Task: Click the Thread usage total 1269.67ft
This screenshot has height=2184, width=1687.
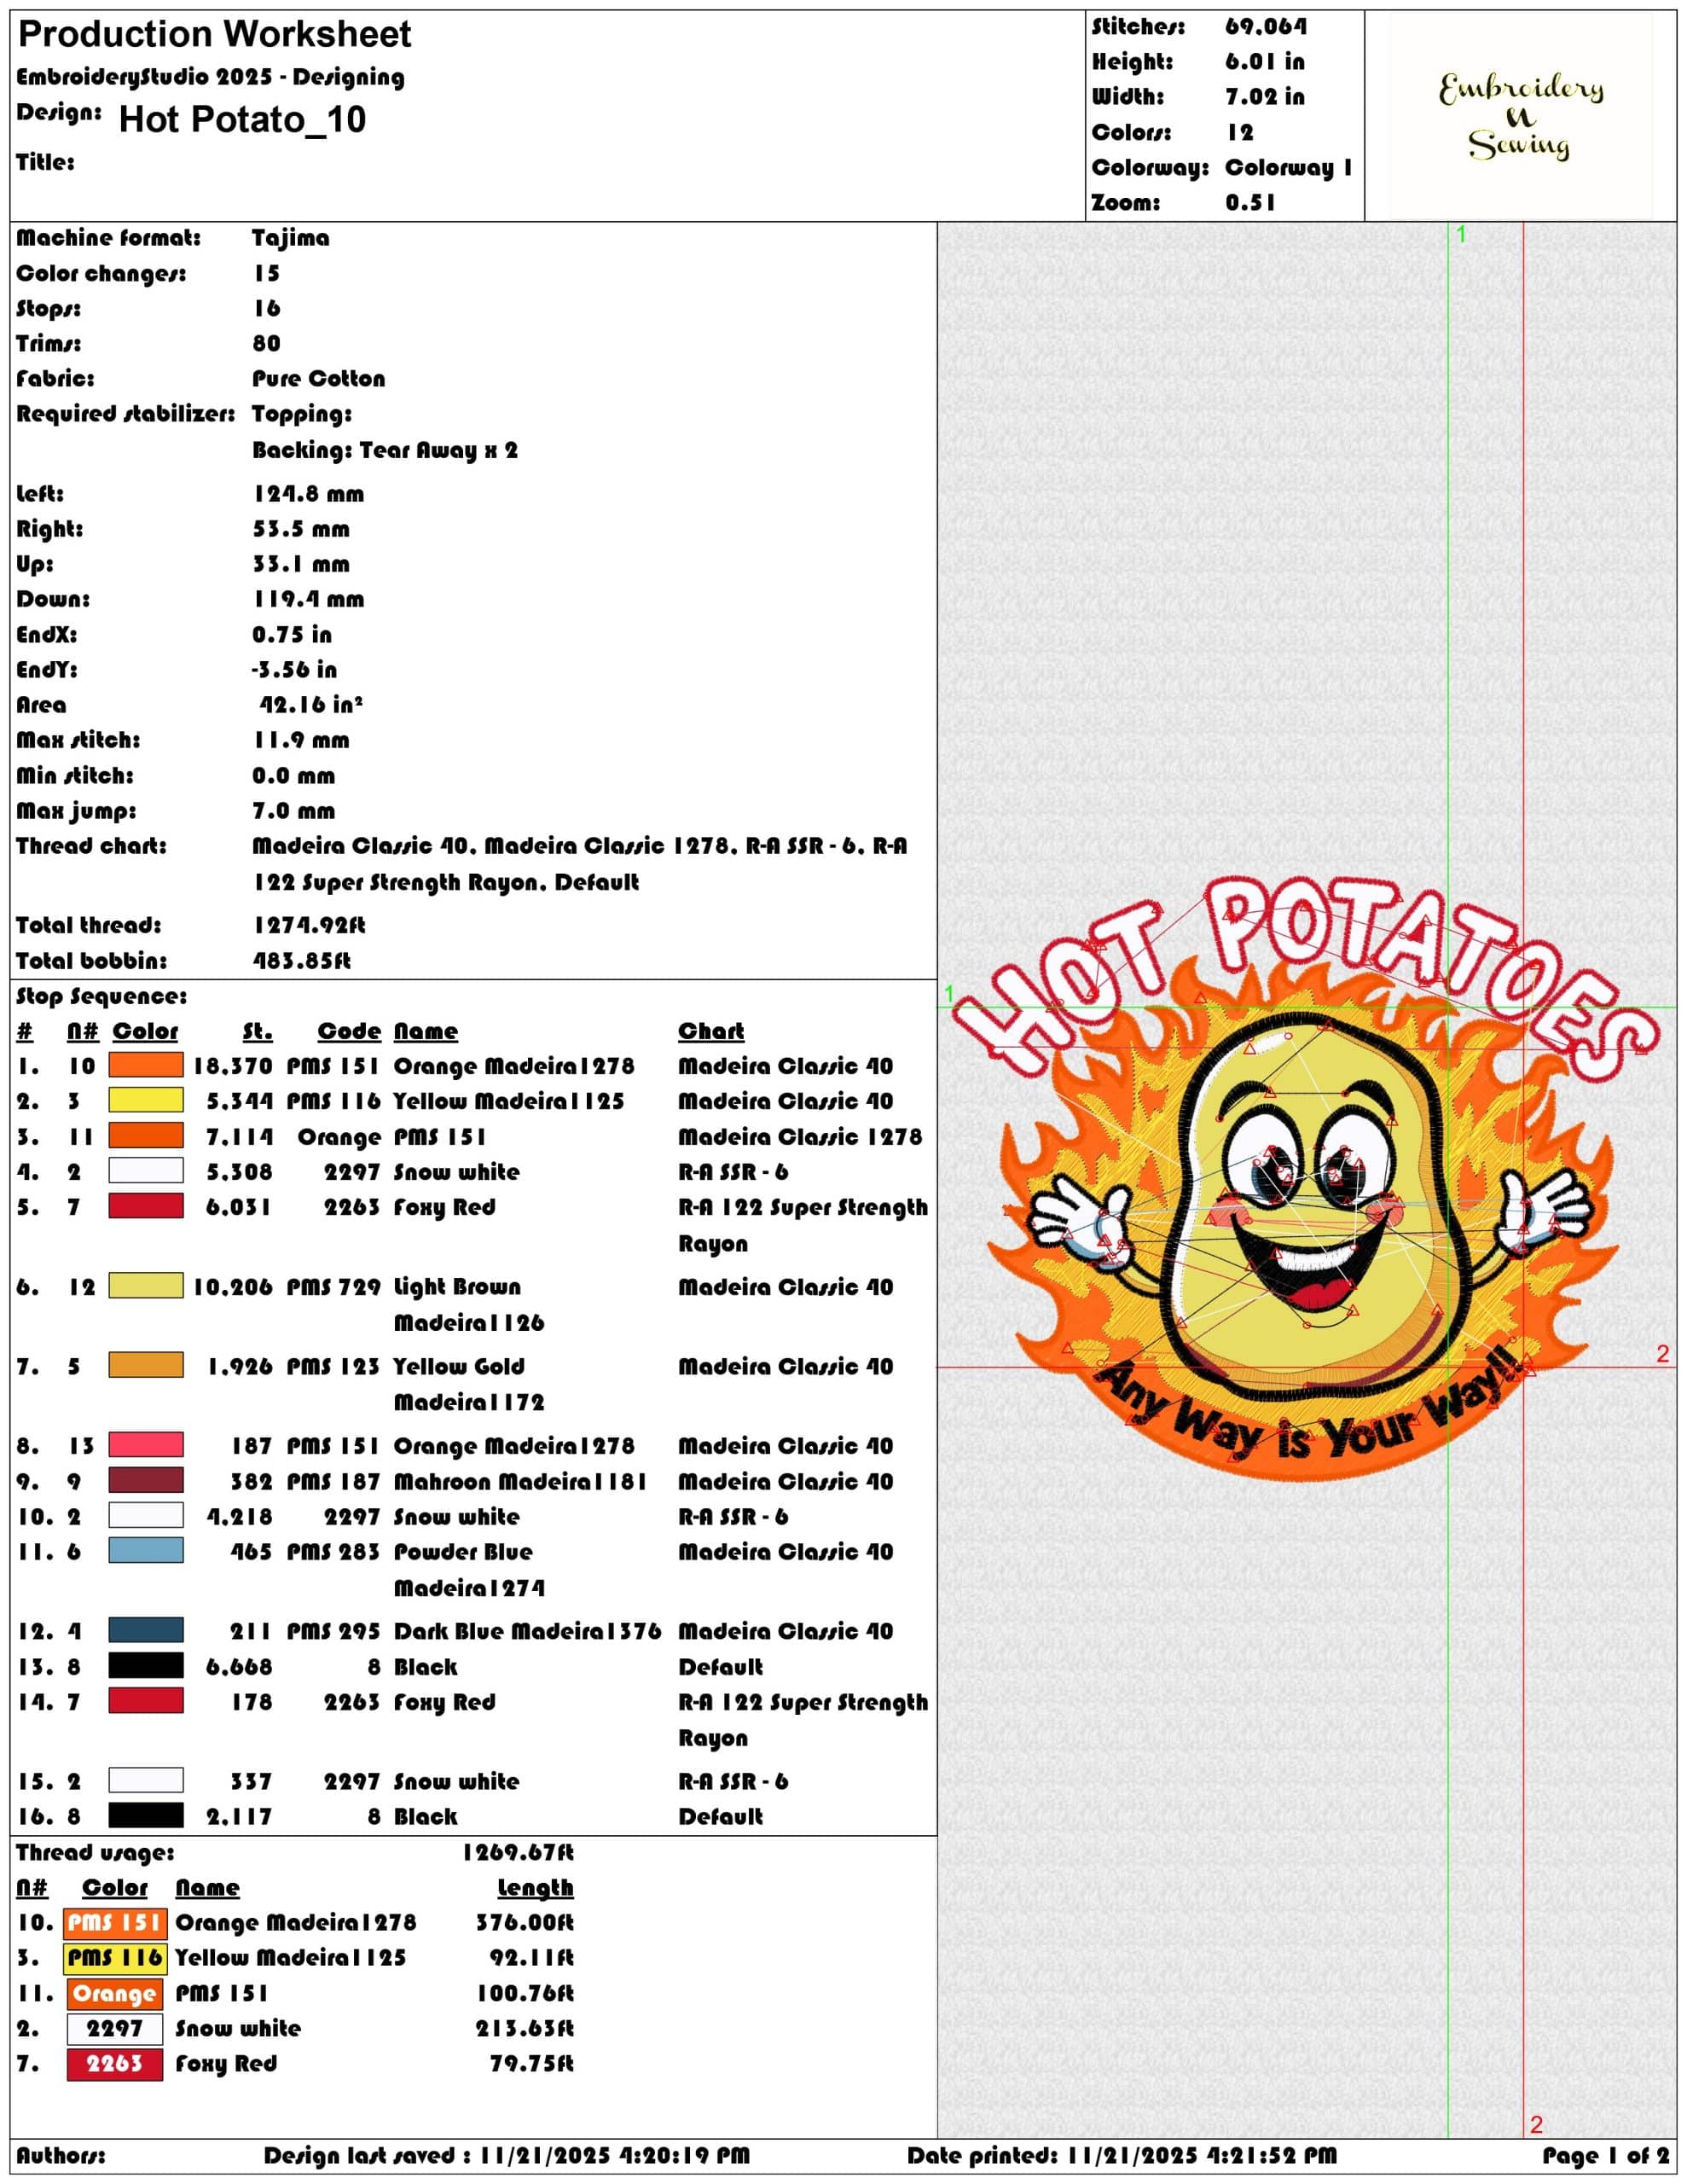Action: pyautogui.click(x=518, y=1853)
